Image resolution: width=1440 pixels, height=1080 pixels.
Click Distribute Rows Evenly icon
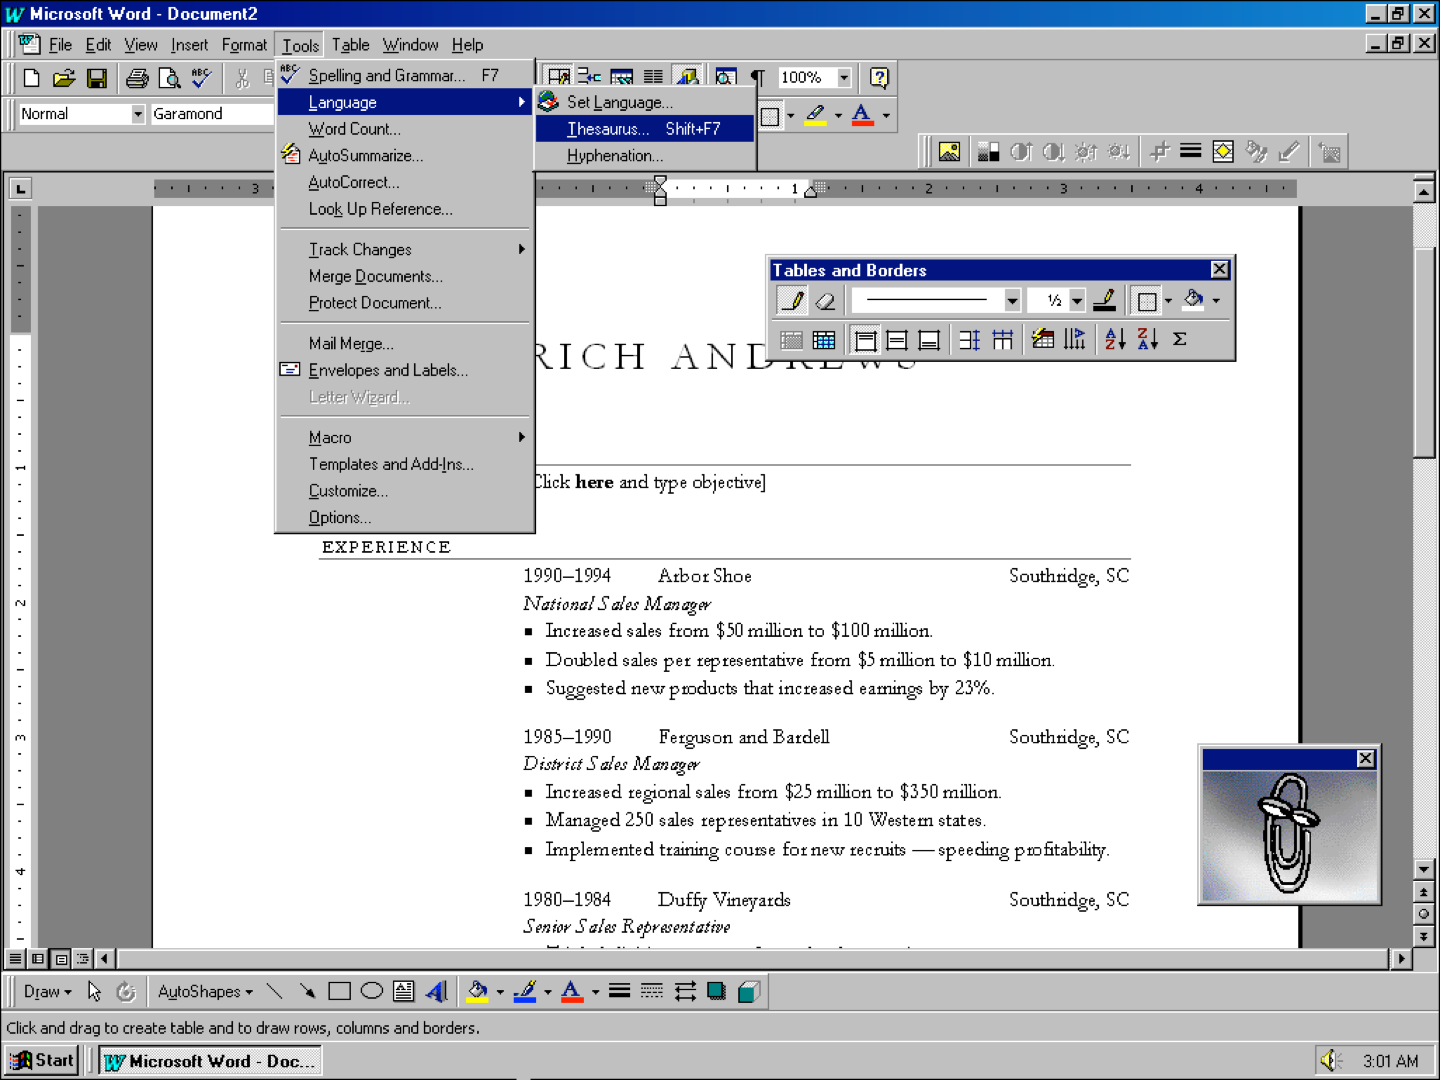pyautogui.click(x=969, y=340)
